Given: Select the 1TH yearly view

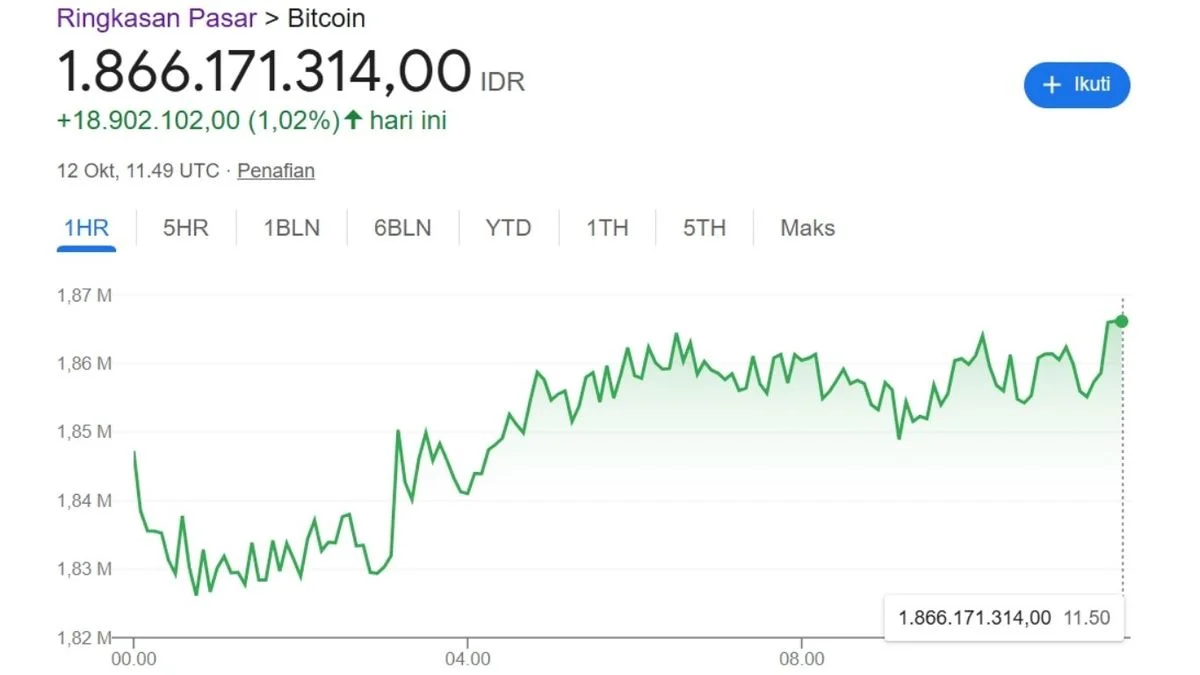Looking at the screenshot, I should 607,228.
